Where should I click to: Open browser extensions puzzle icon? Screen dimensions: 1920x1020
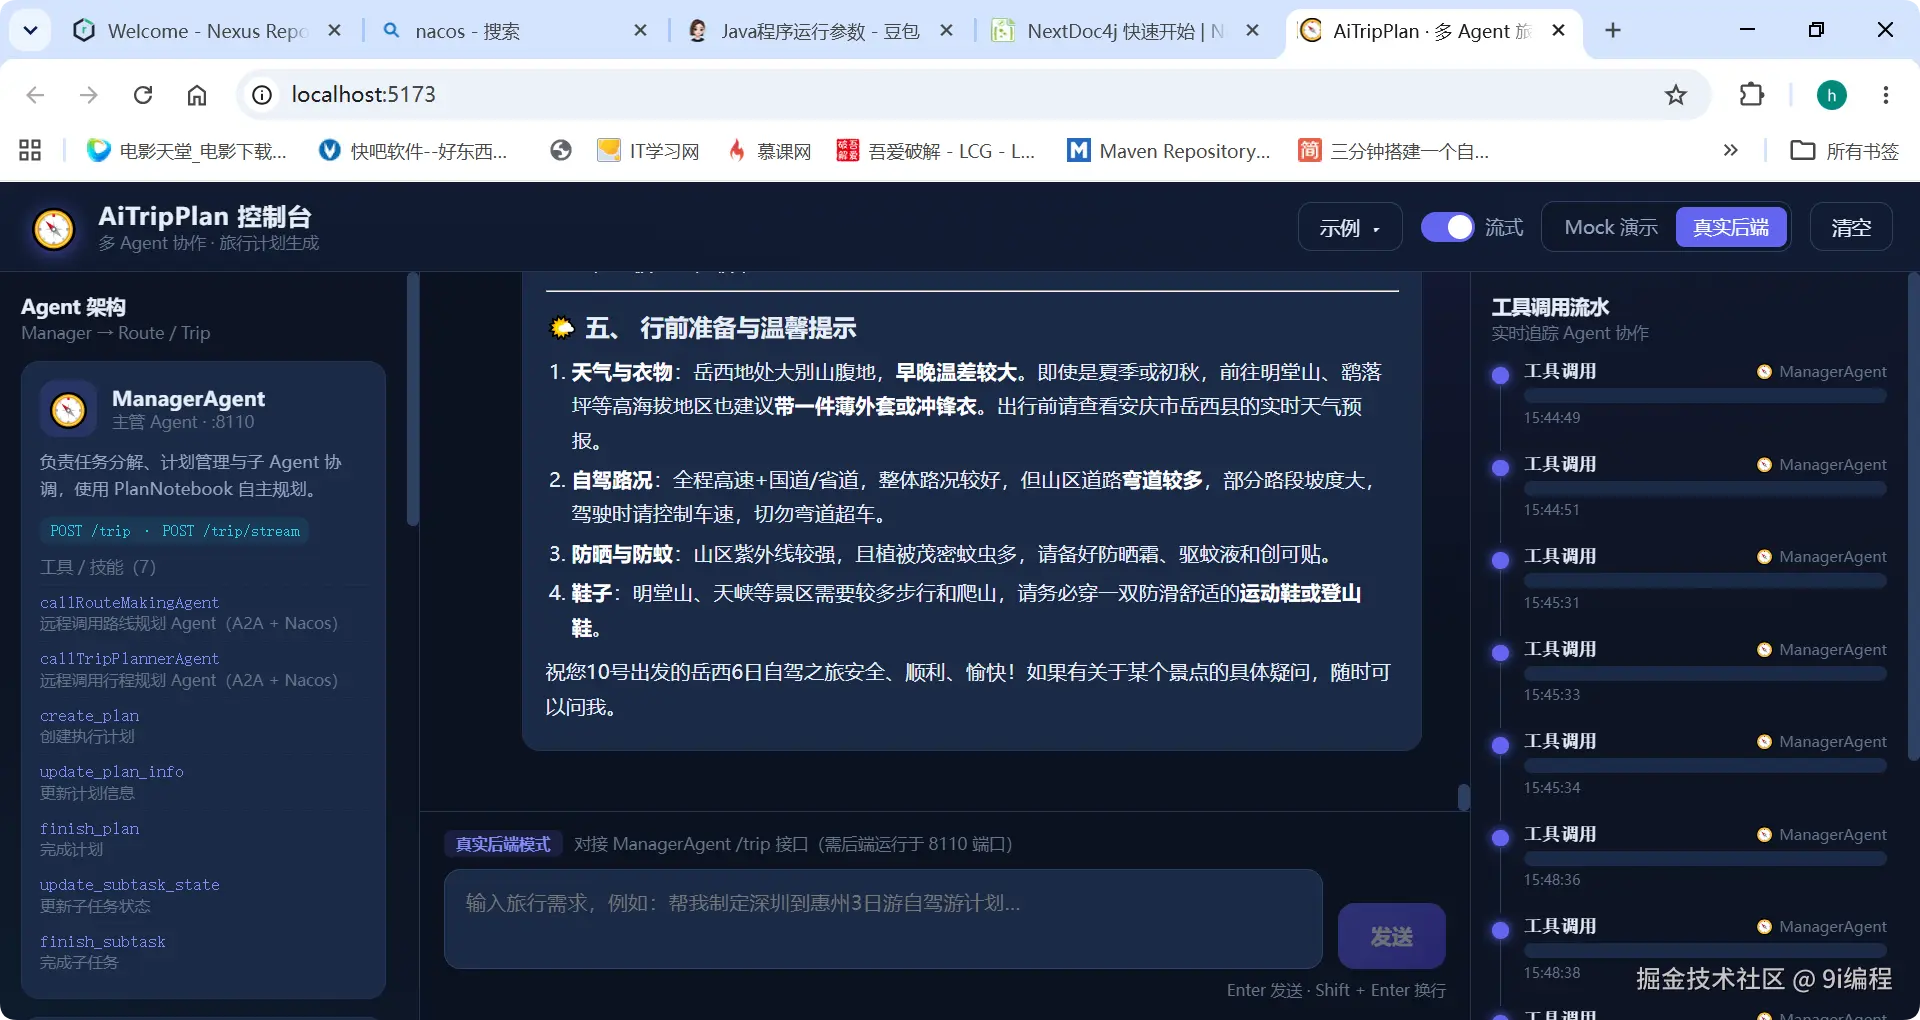click(1752, 95)
